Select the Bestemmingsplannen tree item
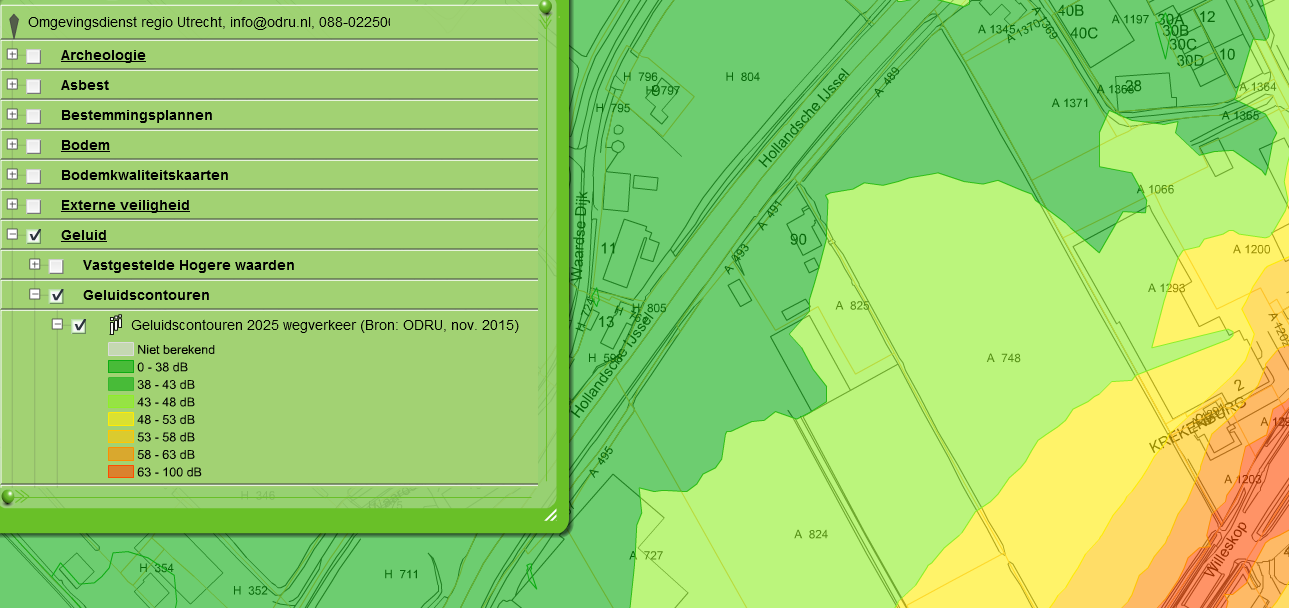Screen dimensions: 1289x608 pos(136,115)
